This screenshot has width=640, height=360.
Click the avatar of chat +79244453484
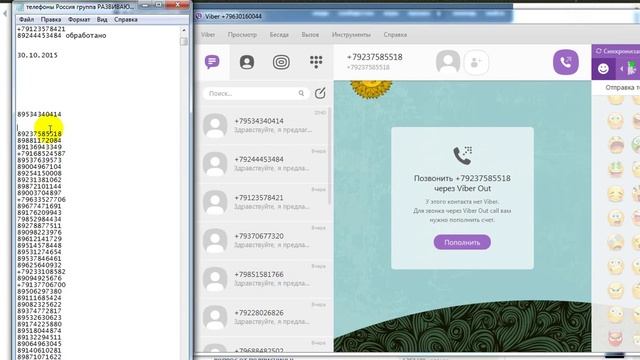pyautogui.click(x=215, y=164)
